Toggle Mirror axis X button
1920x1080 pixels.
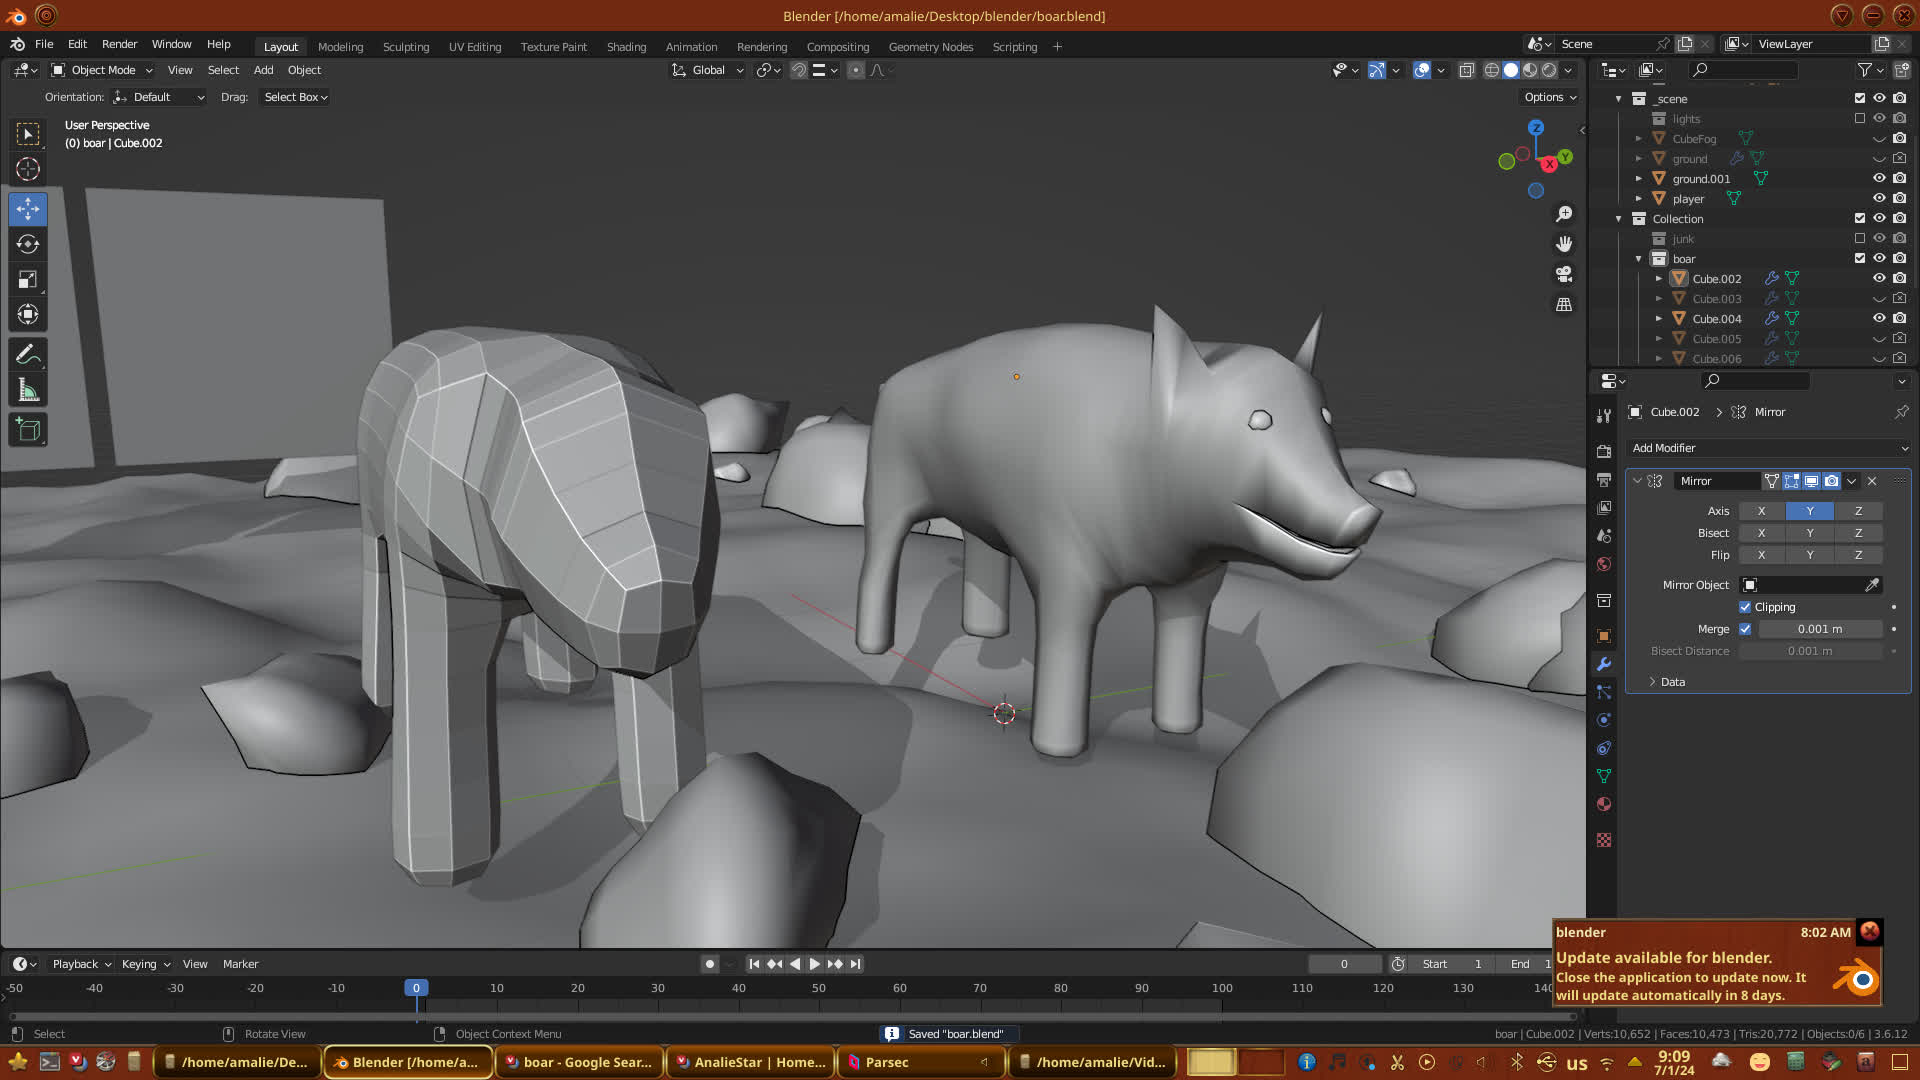coord(1761,511)
